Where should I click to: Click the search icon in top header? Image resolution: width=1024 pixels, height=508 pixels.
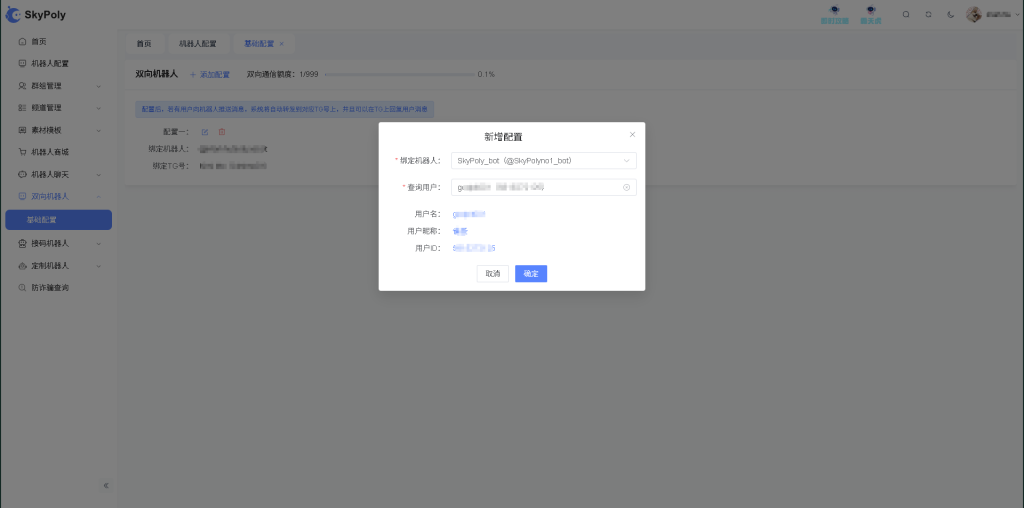906,15
